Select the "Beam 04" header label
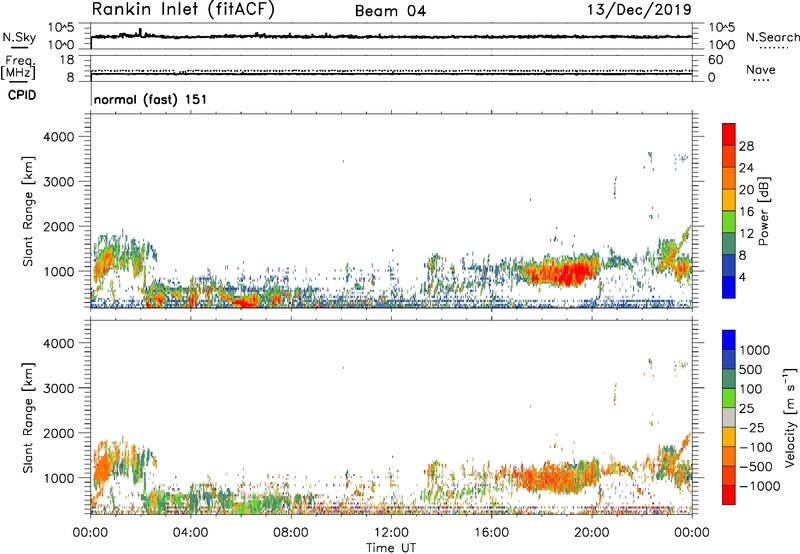Viewport: 800px width, 554px height. [x=390, y=11]
